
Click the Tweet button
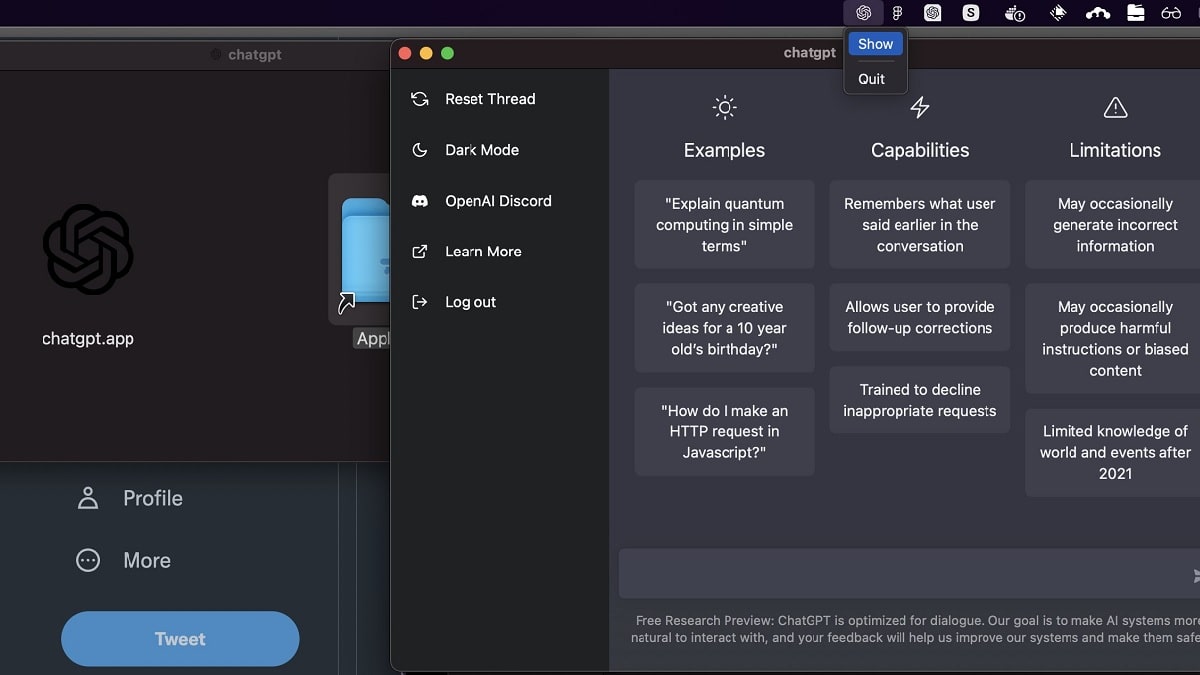(180, 639)
